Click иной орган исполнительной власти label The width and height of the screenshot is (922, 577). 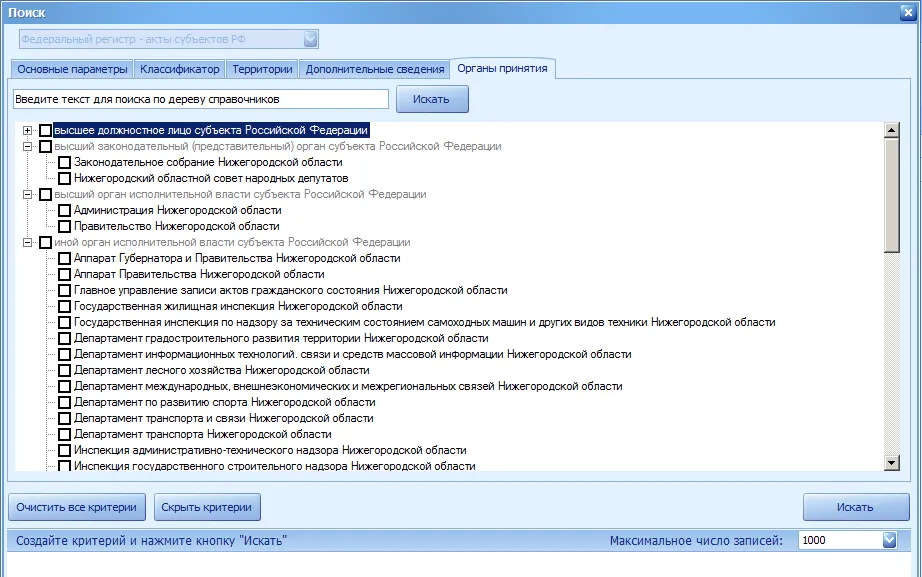(232, 242)
